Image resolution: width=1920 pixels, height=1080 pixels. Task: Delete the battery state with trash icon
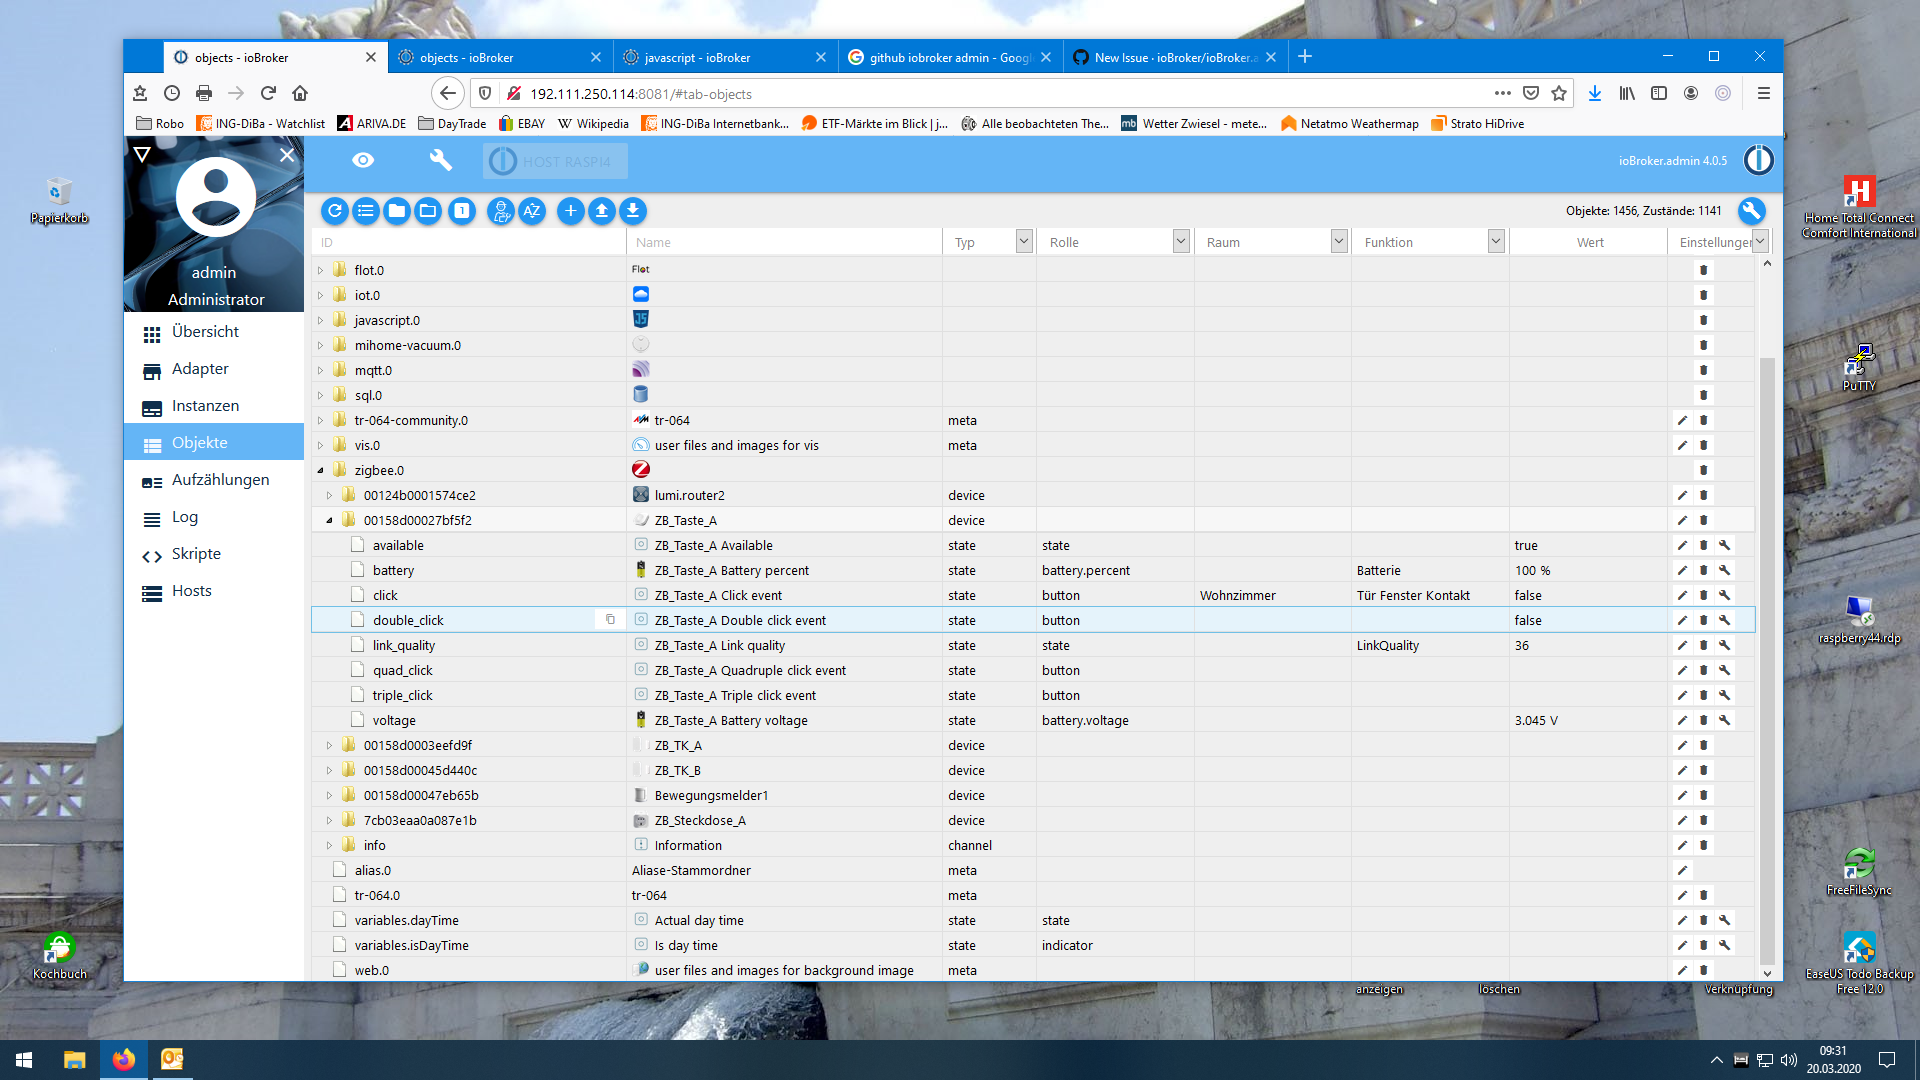[x=1703, y=570]
